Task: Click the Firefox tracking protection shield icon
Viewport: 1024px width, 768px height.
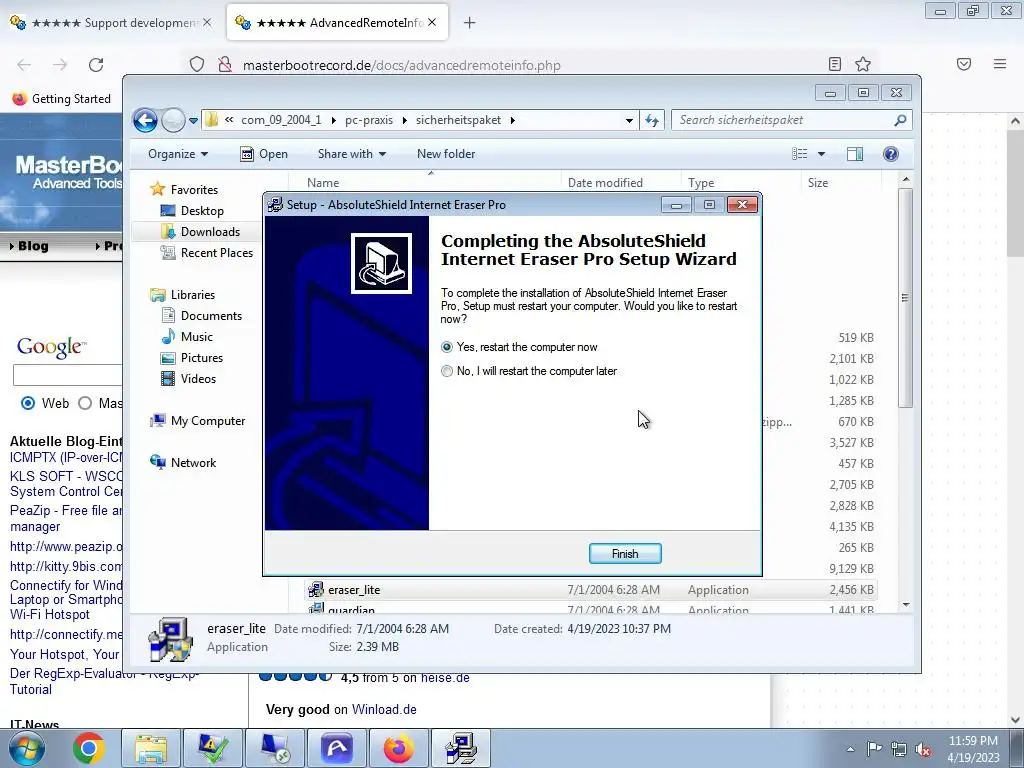Action: (197, 65)
